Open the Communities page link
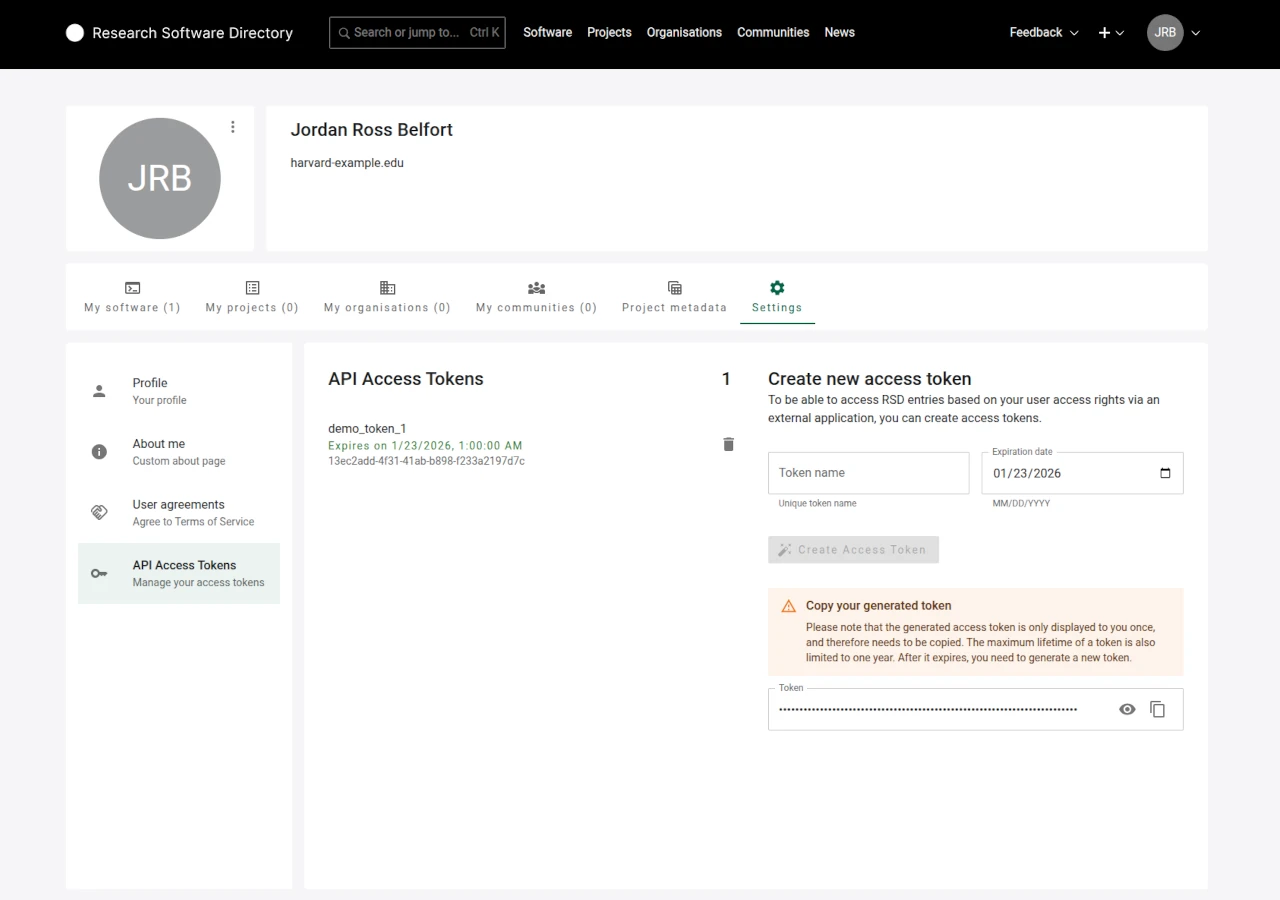 pyautogui.click(x=773, y=33)
